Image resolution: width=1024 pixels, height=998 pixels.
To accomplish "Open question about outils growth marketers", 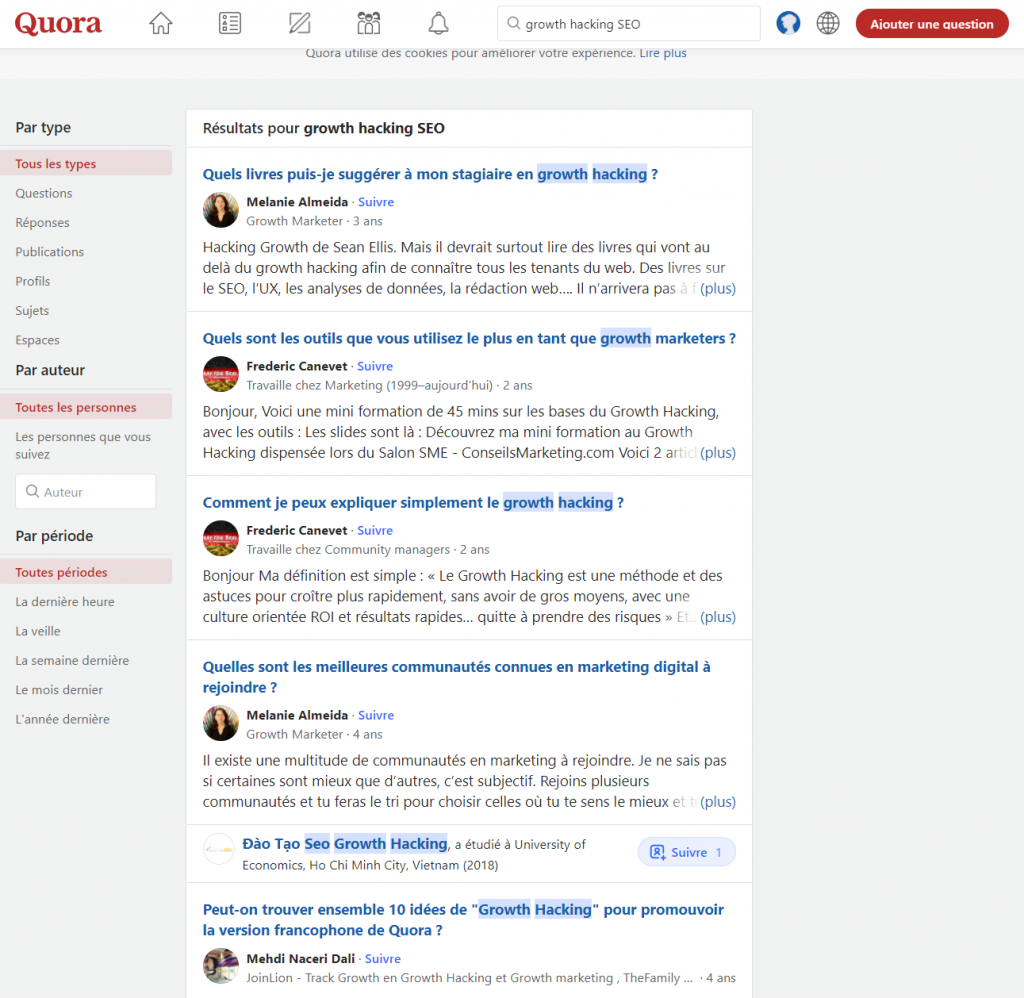I will click(469, 338).
